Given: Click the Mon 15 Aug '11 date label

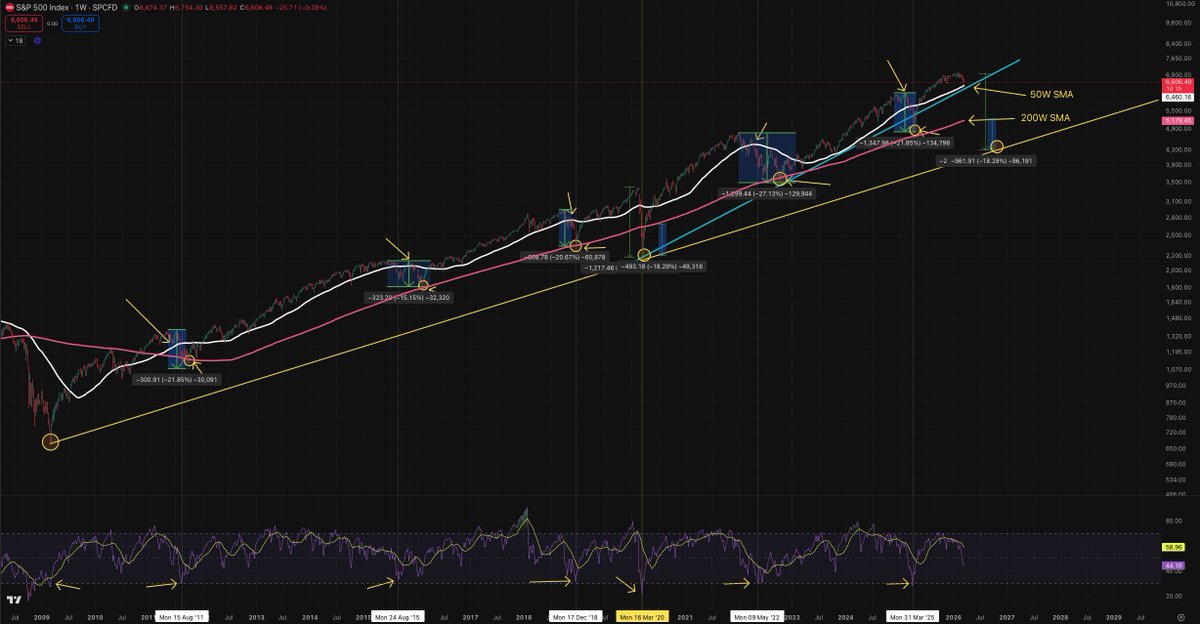Looking at the screenshot, I should [x=183, y=619].
